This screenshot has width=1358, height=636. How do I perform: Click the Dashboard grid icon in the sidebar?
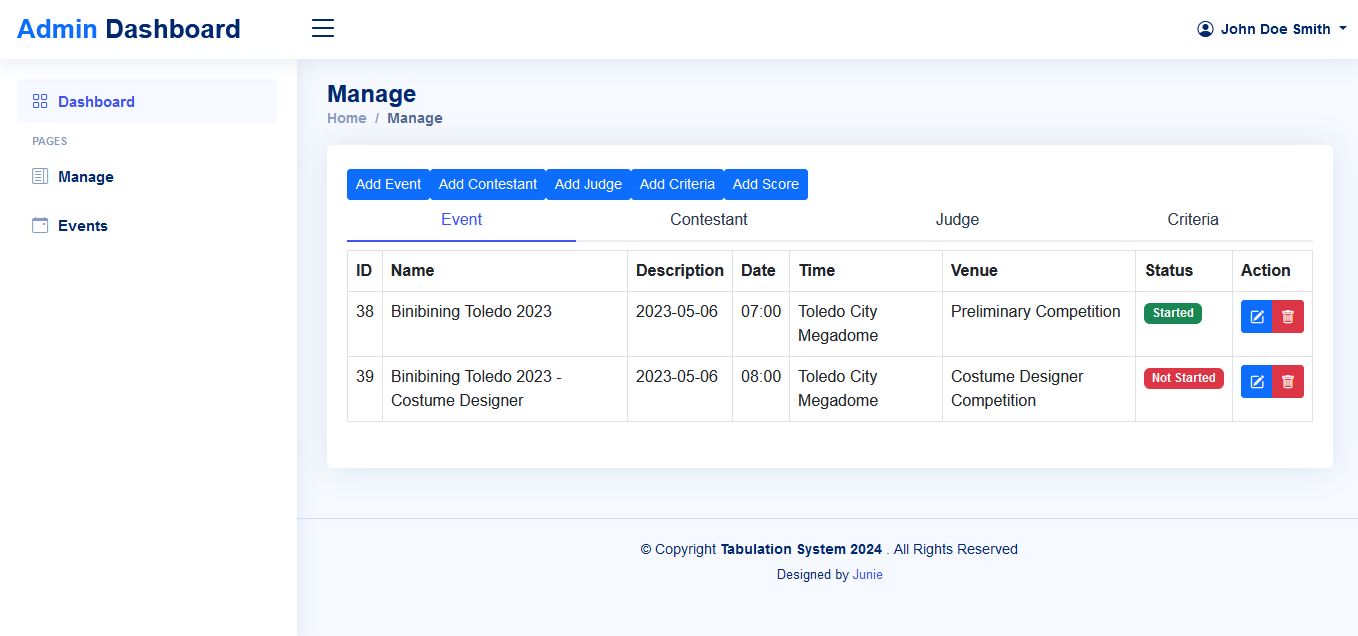[40, 101]
